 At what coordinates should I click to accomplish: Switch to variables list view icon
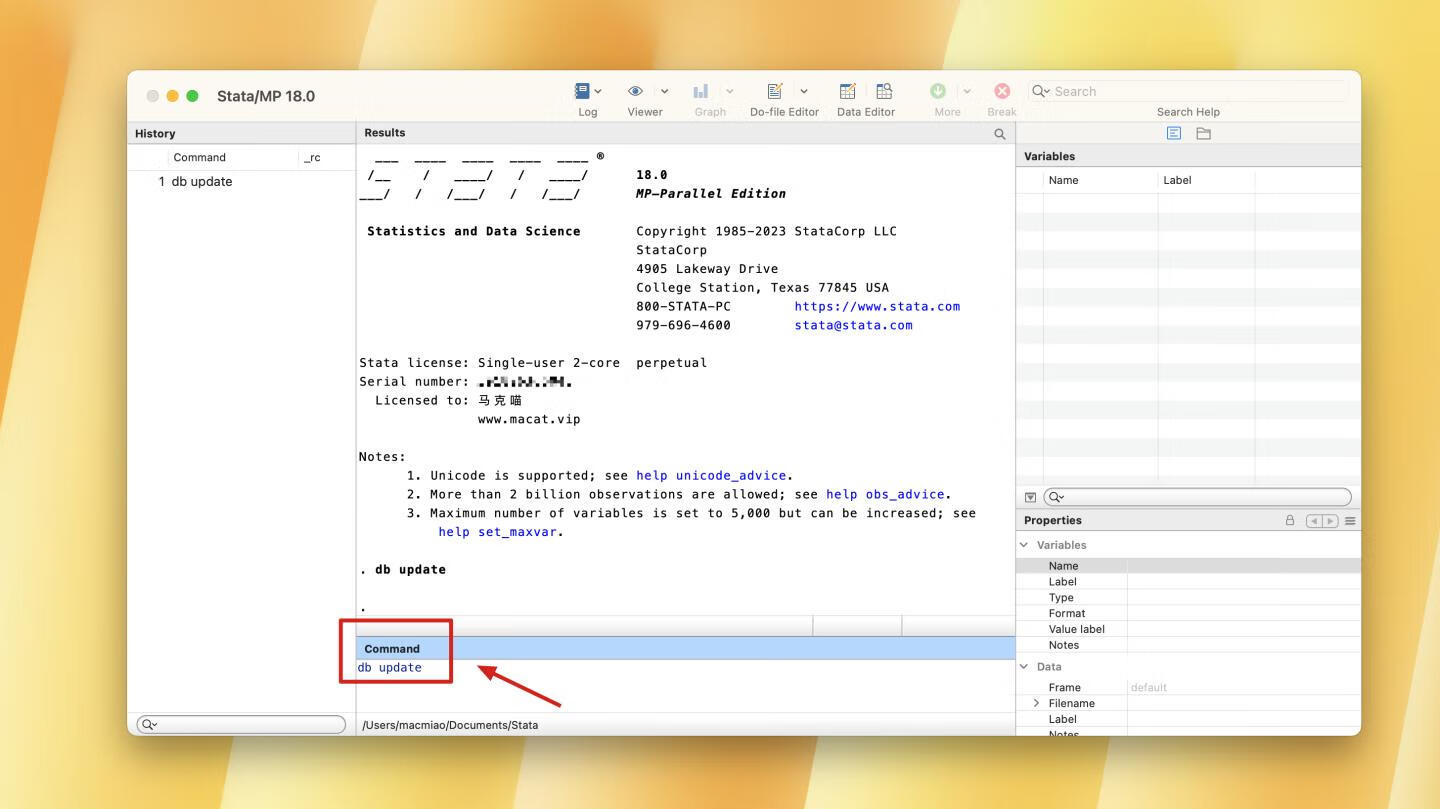click(1174, 133)
